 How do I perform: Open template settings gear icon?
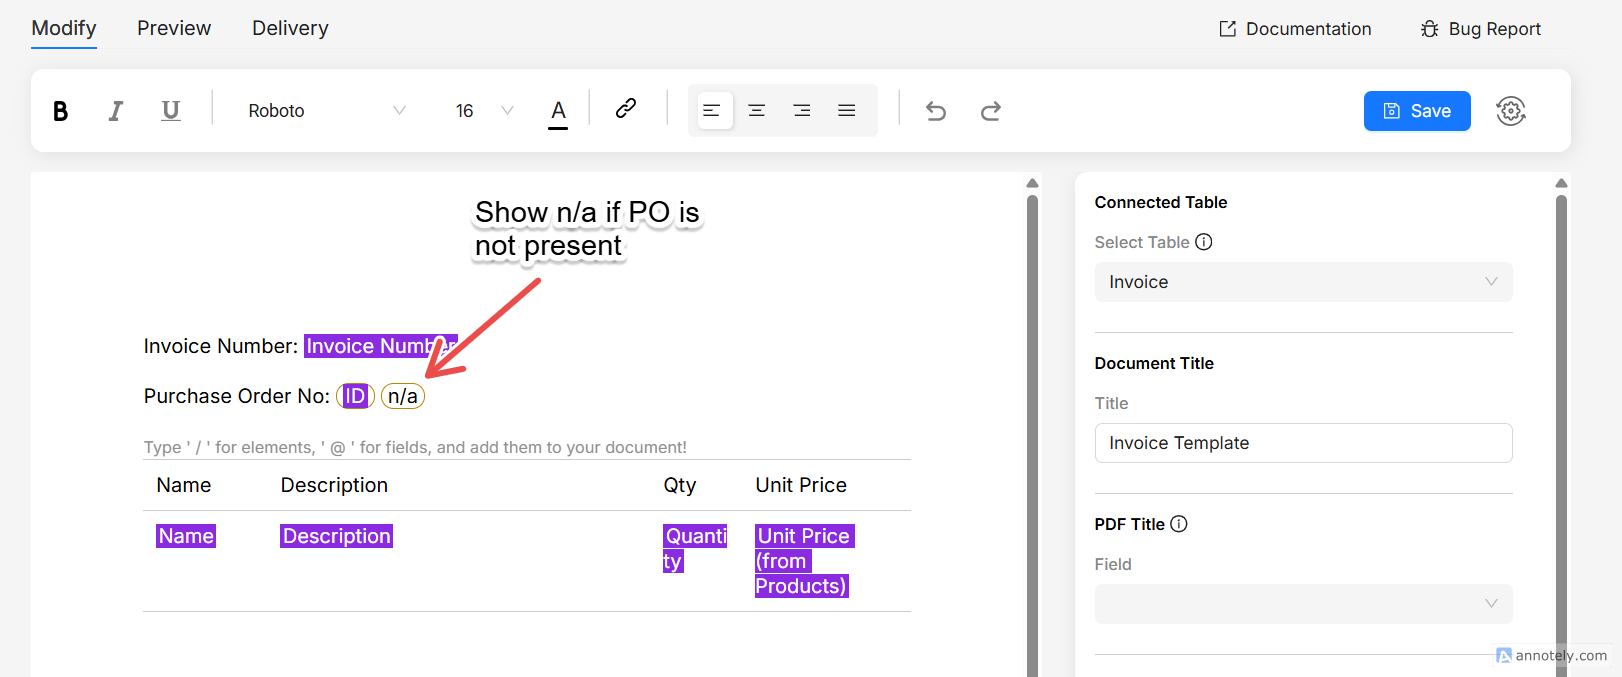point(1511,111)
